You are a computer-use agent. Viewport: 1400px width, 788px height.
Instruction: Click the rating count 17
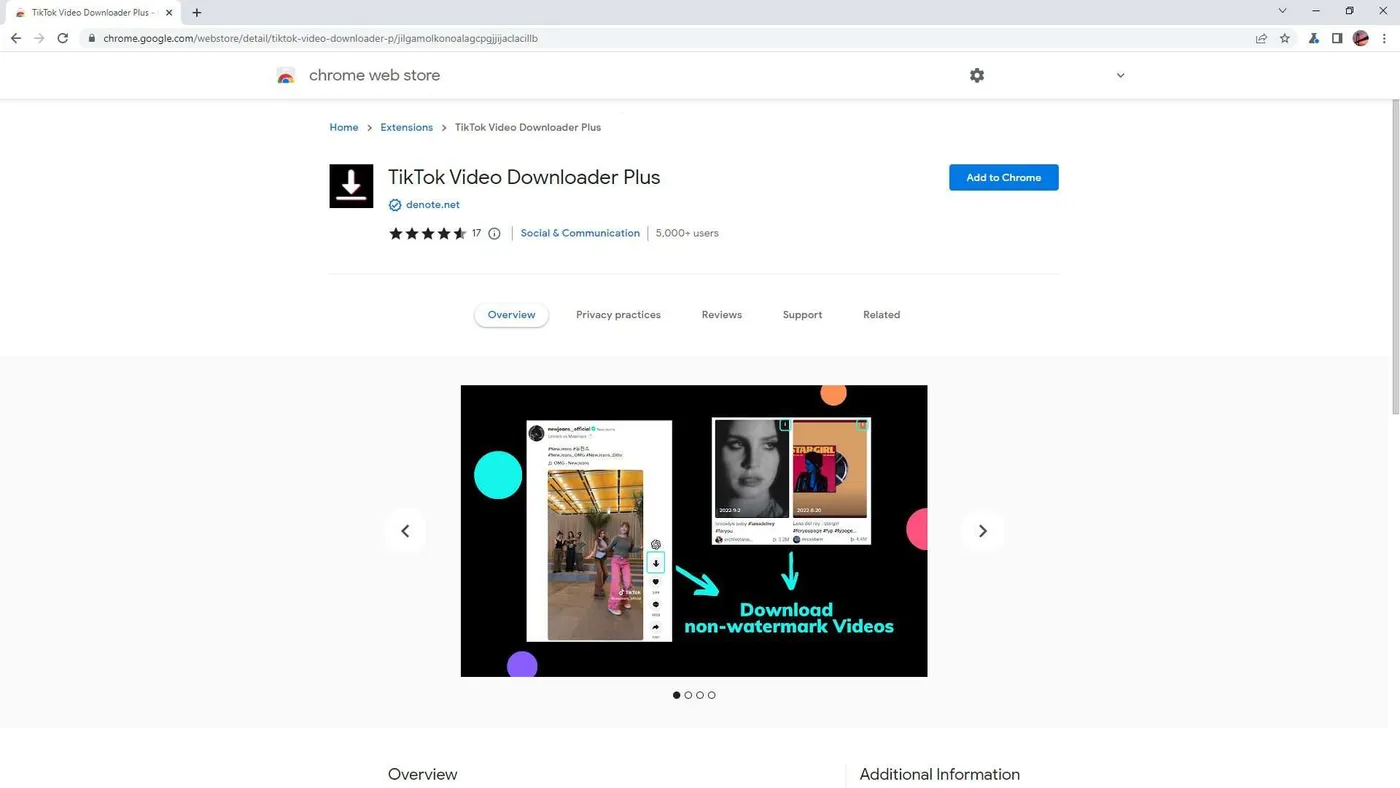[x=476, y=234]
